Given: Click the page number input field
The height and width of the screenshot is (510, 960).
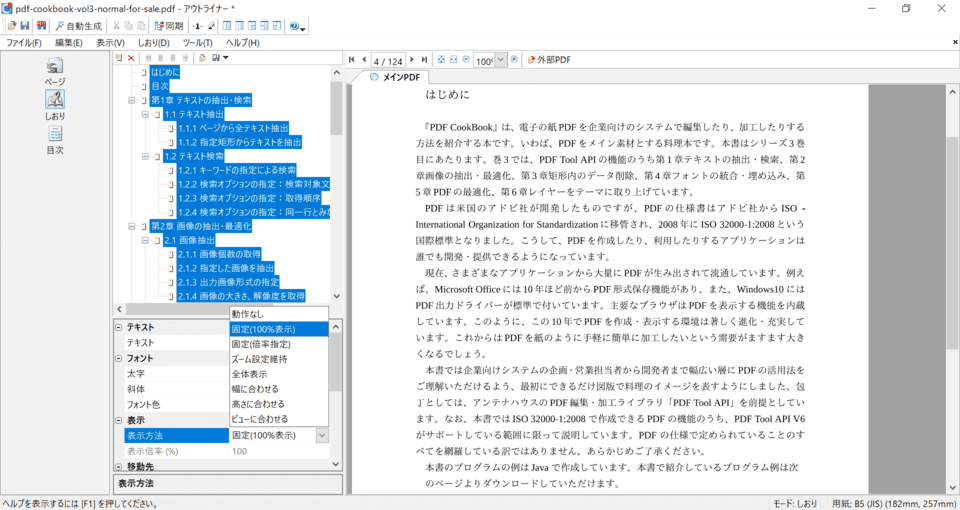Looking at the screenshot, I should [x=388, y=60].
